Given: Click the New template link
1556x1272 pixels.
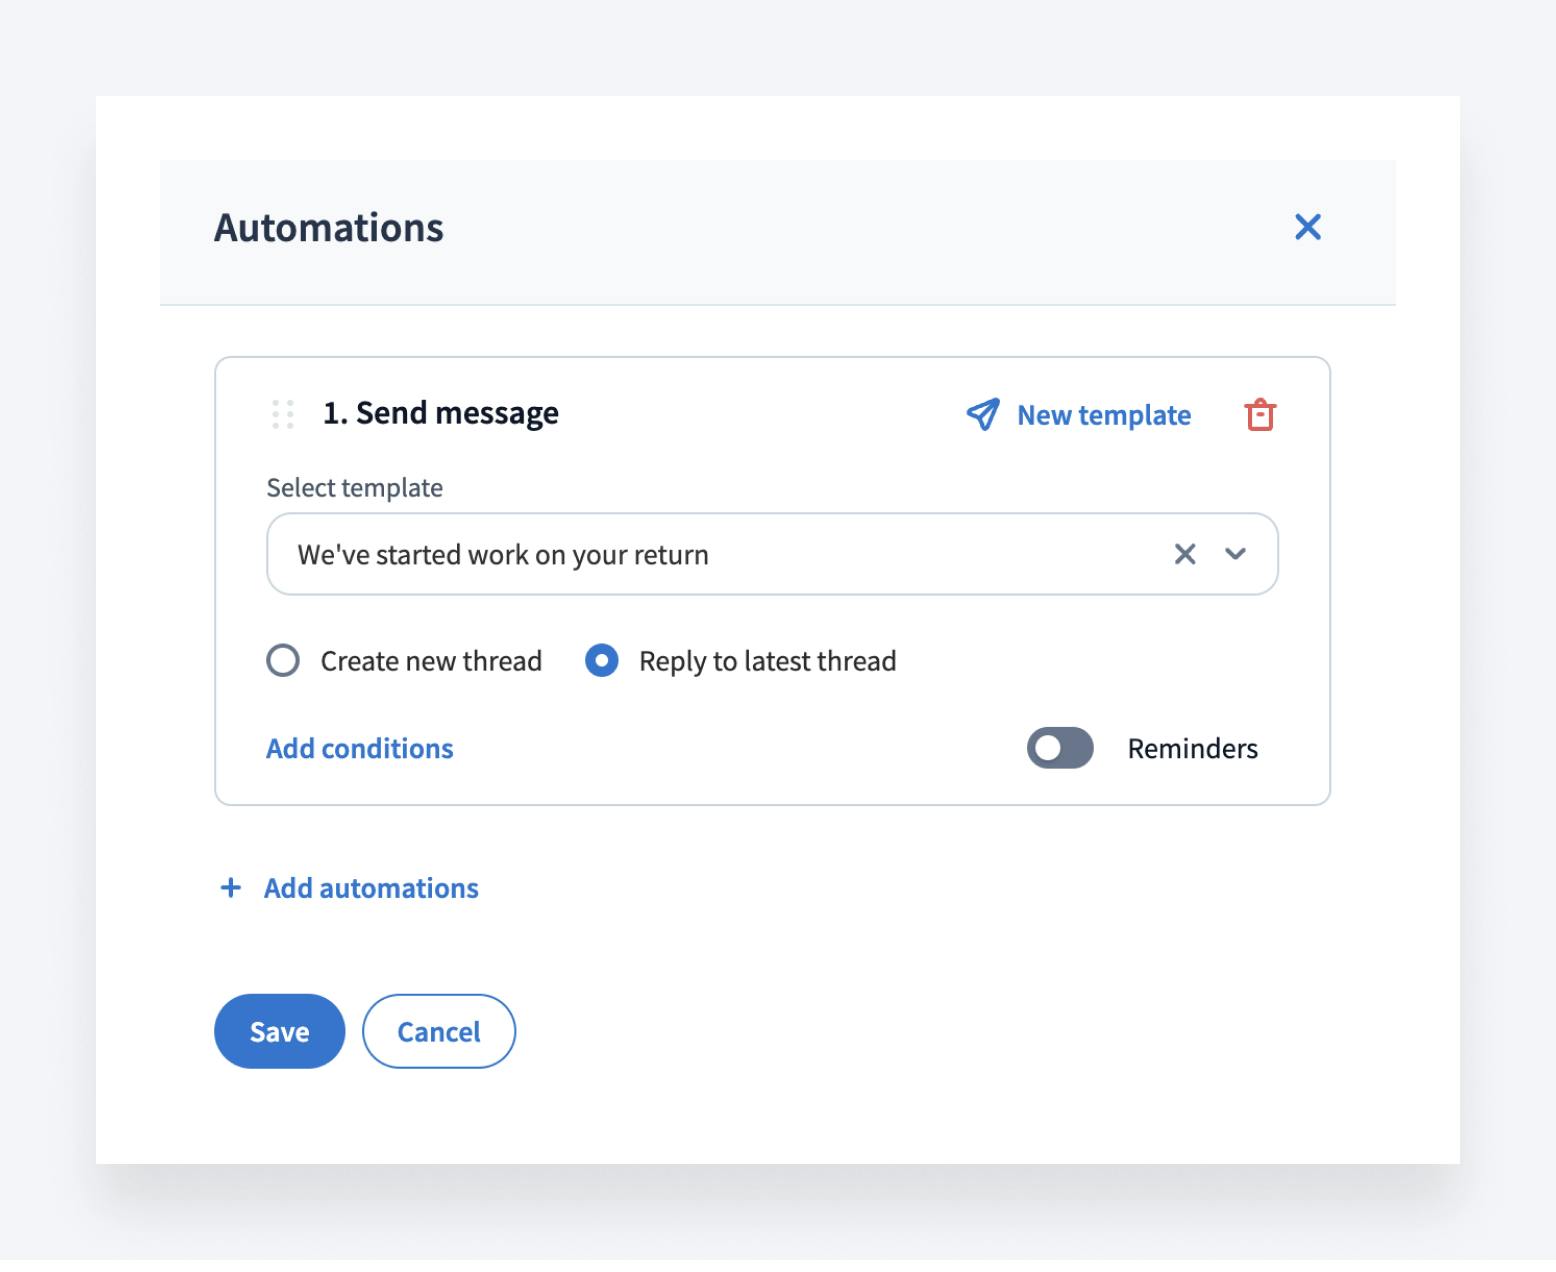Looking at the screenshot, I should (1103, 415).
